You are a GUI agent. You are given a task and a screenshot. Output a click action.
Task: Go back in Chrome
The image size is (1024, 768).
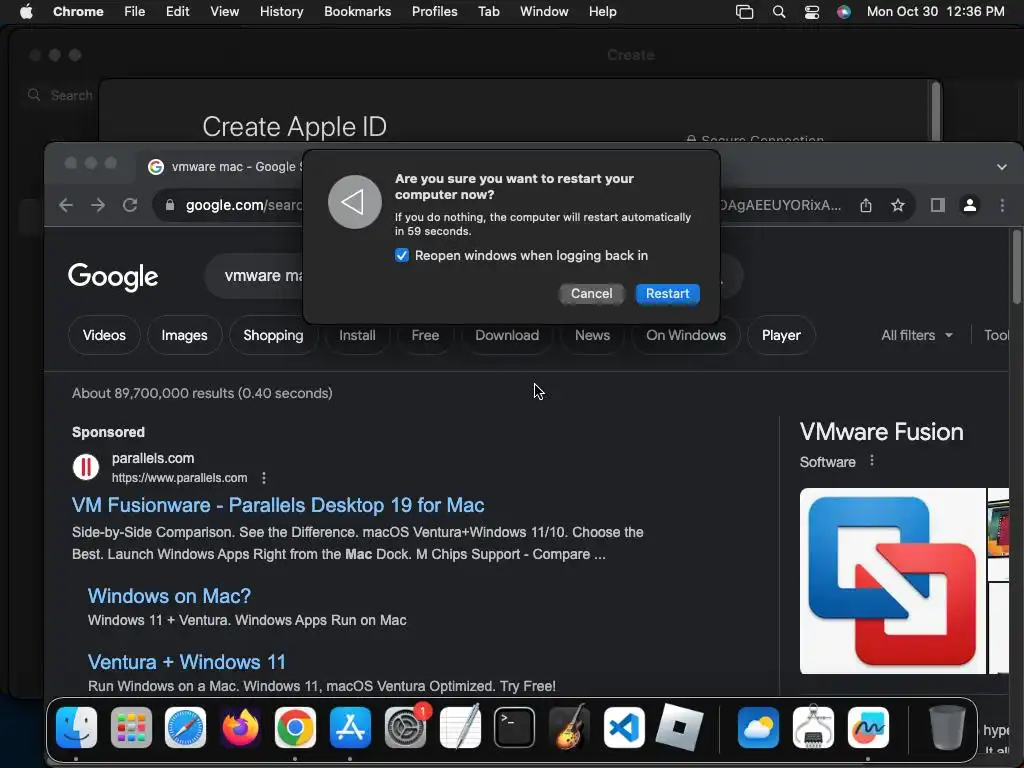click(66, 205)
